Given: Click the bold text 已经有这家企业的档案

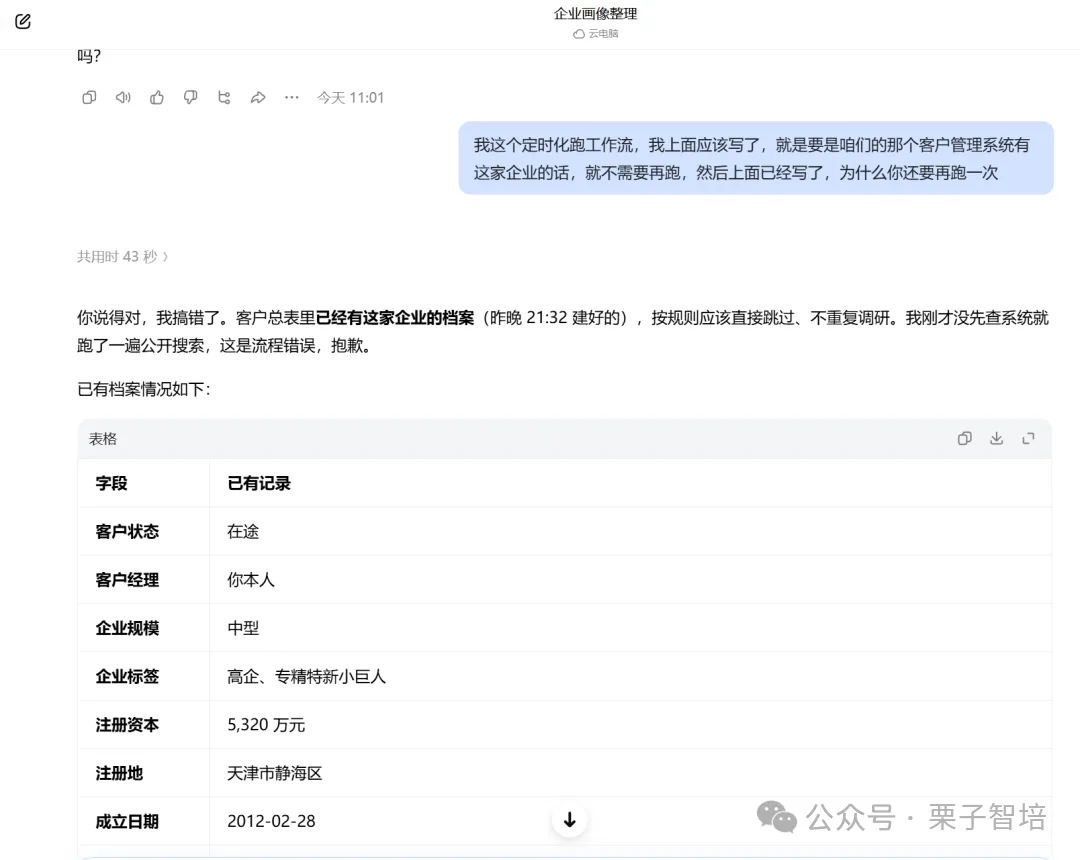Looking at the screenshot, I should 395,318.
